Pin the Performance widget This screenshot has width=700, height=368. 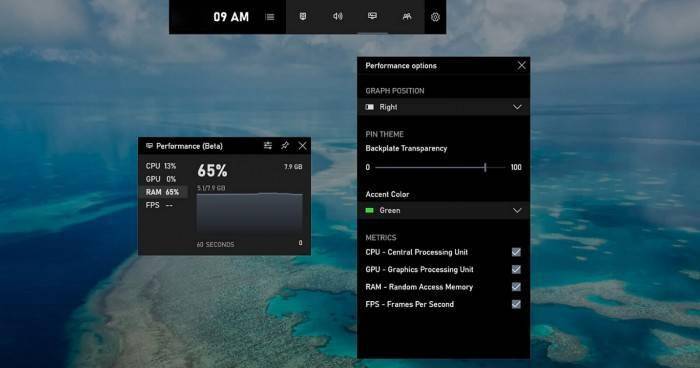coord(285,146)
